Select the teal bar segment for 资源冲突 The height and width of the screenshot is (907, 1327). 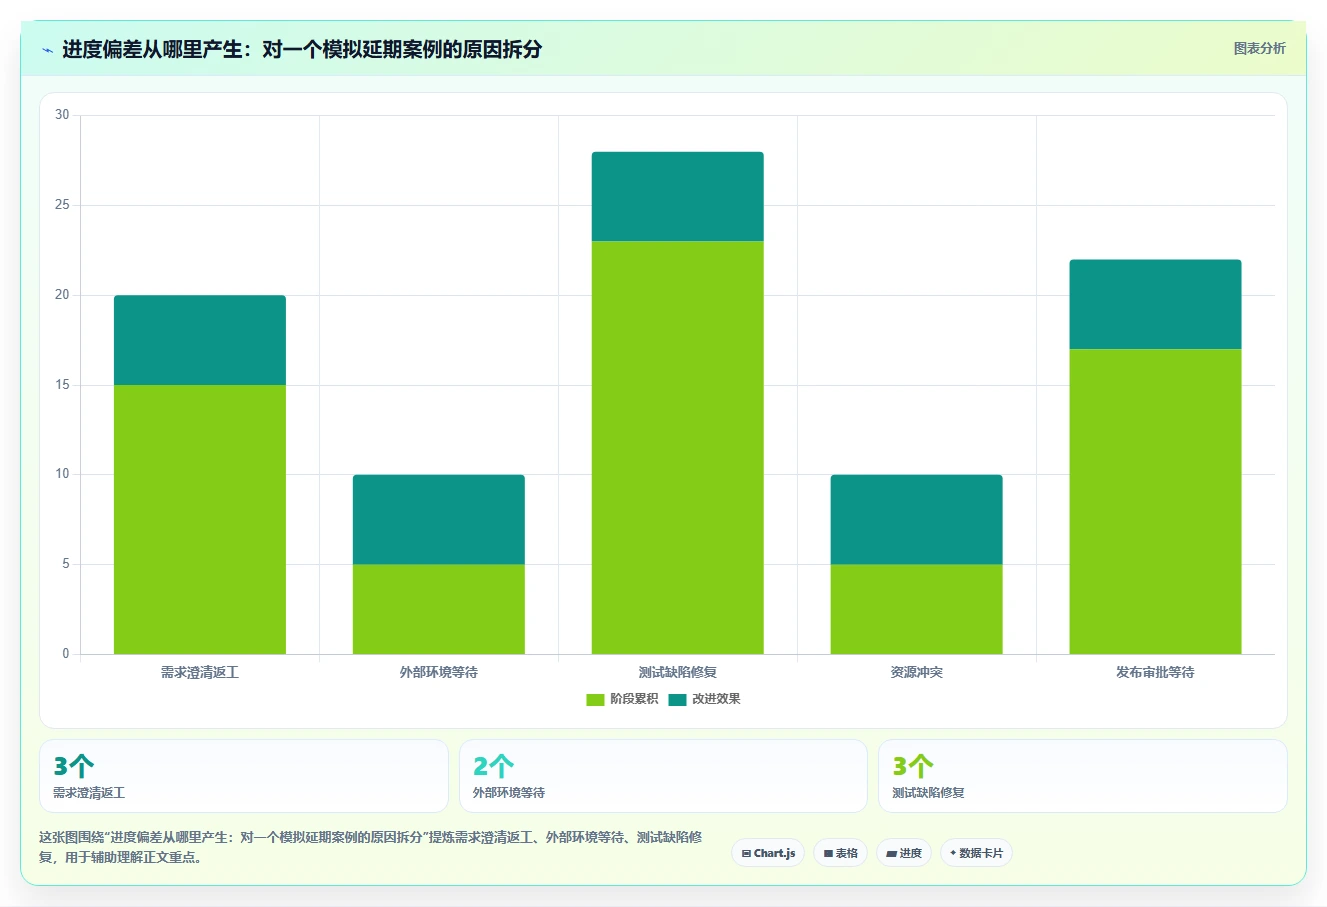click(x=917, y=519)
